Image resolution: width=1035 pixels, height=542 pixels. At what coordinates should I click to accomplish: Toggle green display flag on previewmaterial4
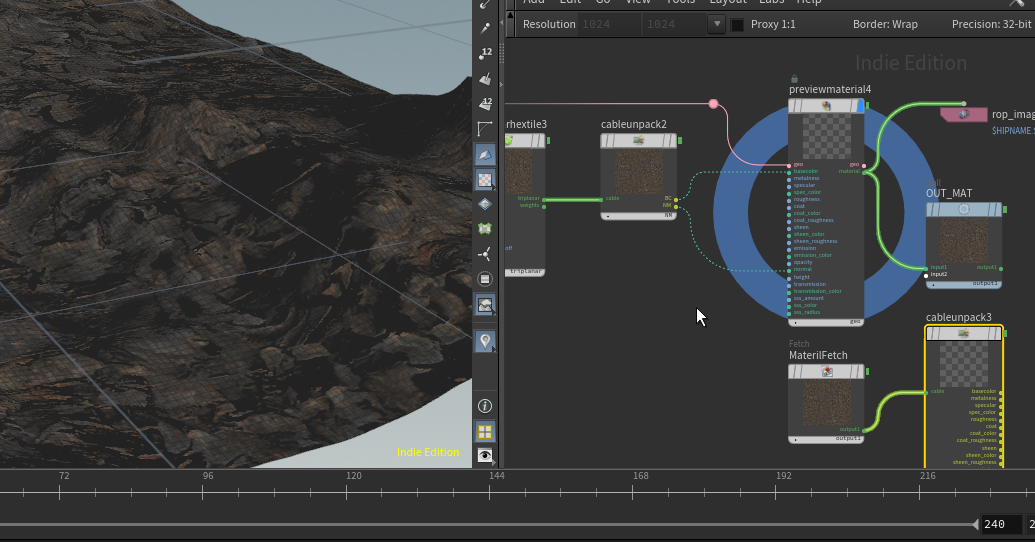[x=867, y=106]
